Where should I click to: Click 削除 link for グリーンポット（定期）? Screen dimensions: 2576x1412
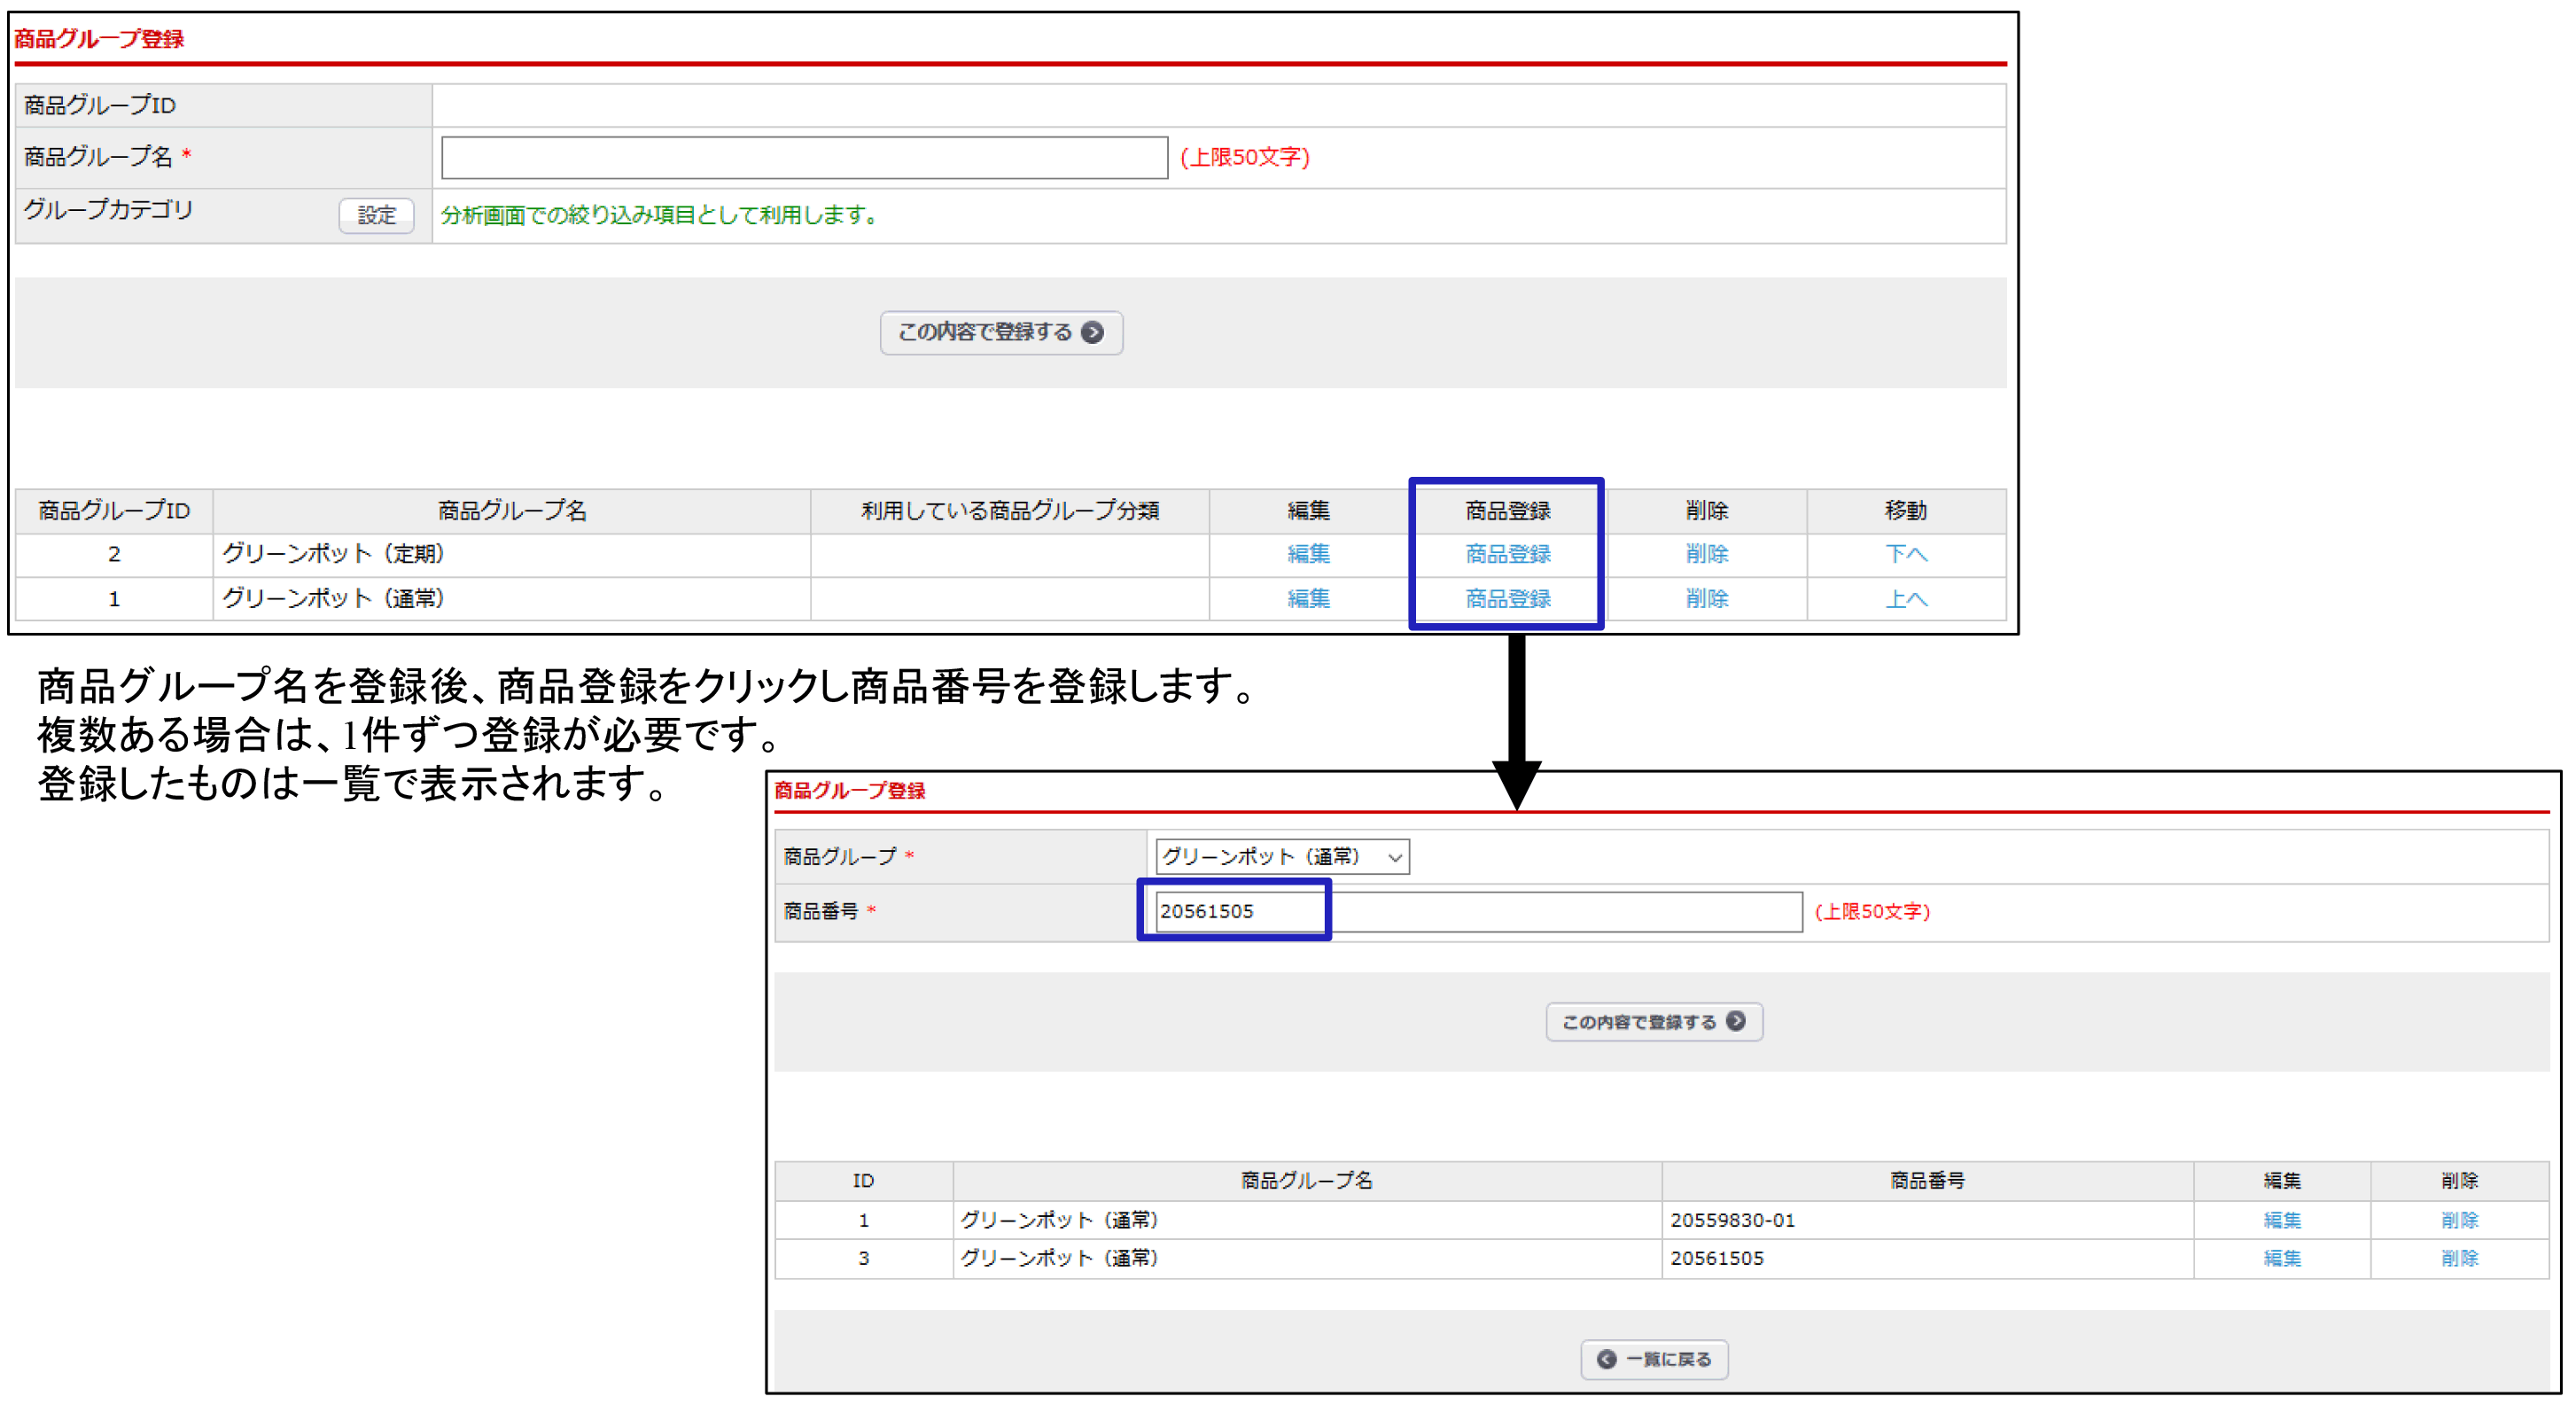tap(1706, 553)
